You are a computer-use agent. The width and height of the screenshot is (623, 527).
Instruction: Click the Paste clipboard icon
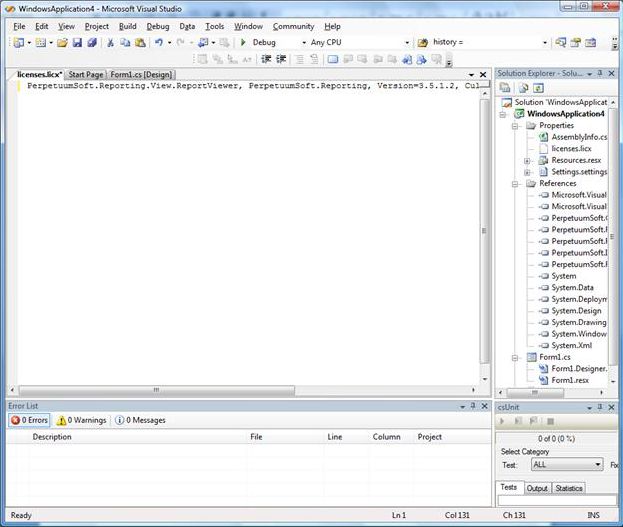pos(140,43)
